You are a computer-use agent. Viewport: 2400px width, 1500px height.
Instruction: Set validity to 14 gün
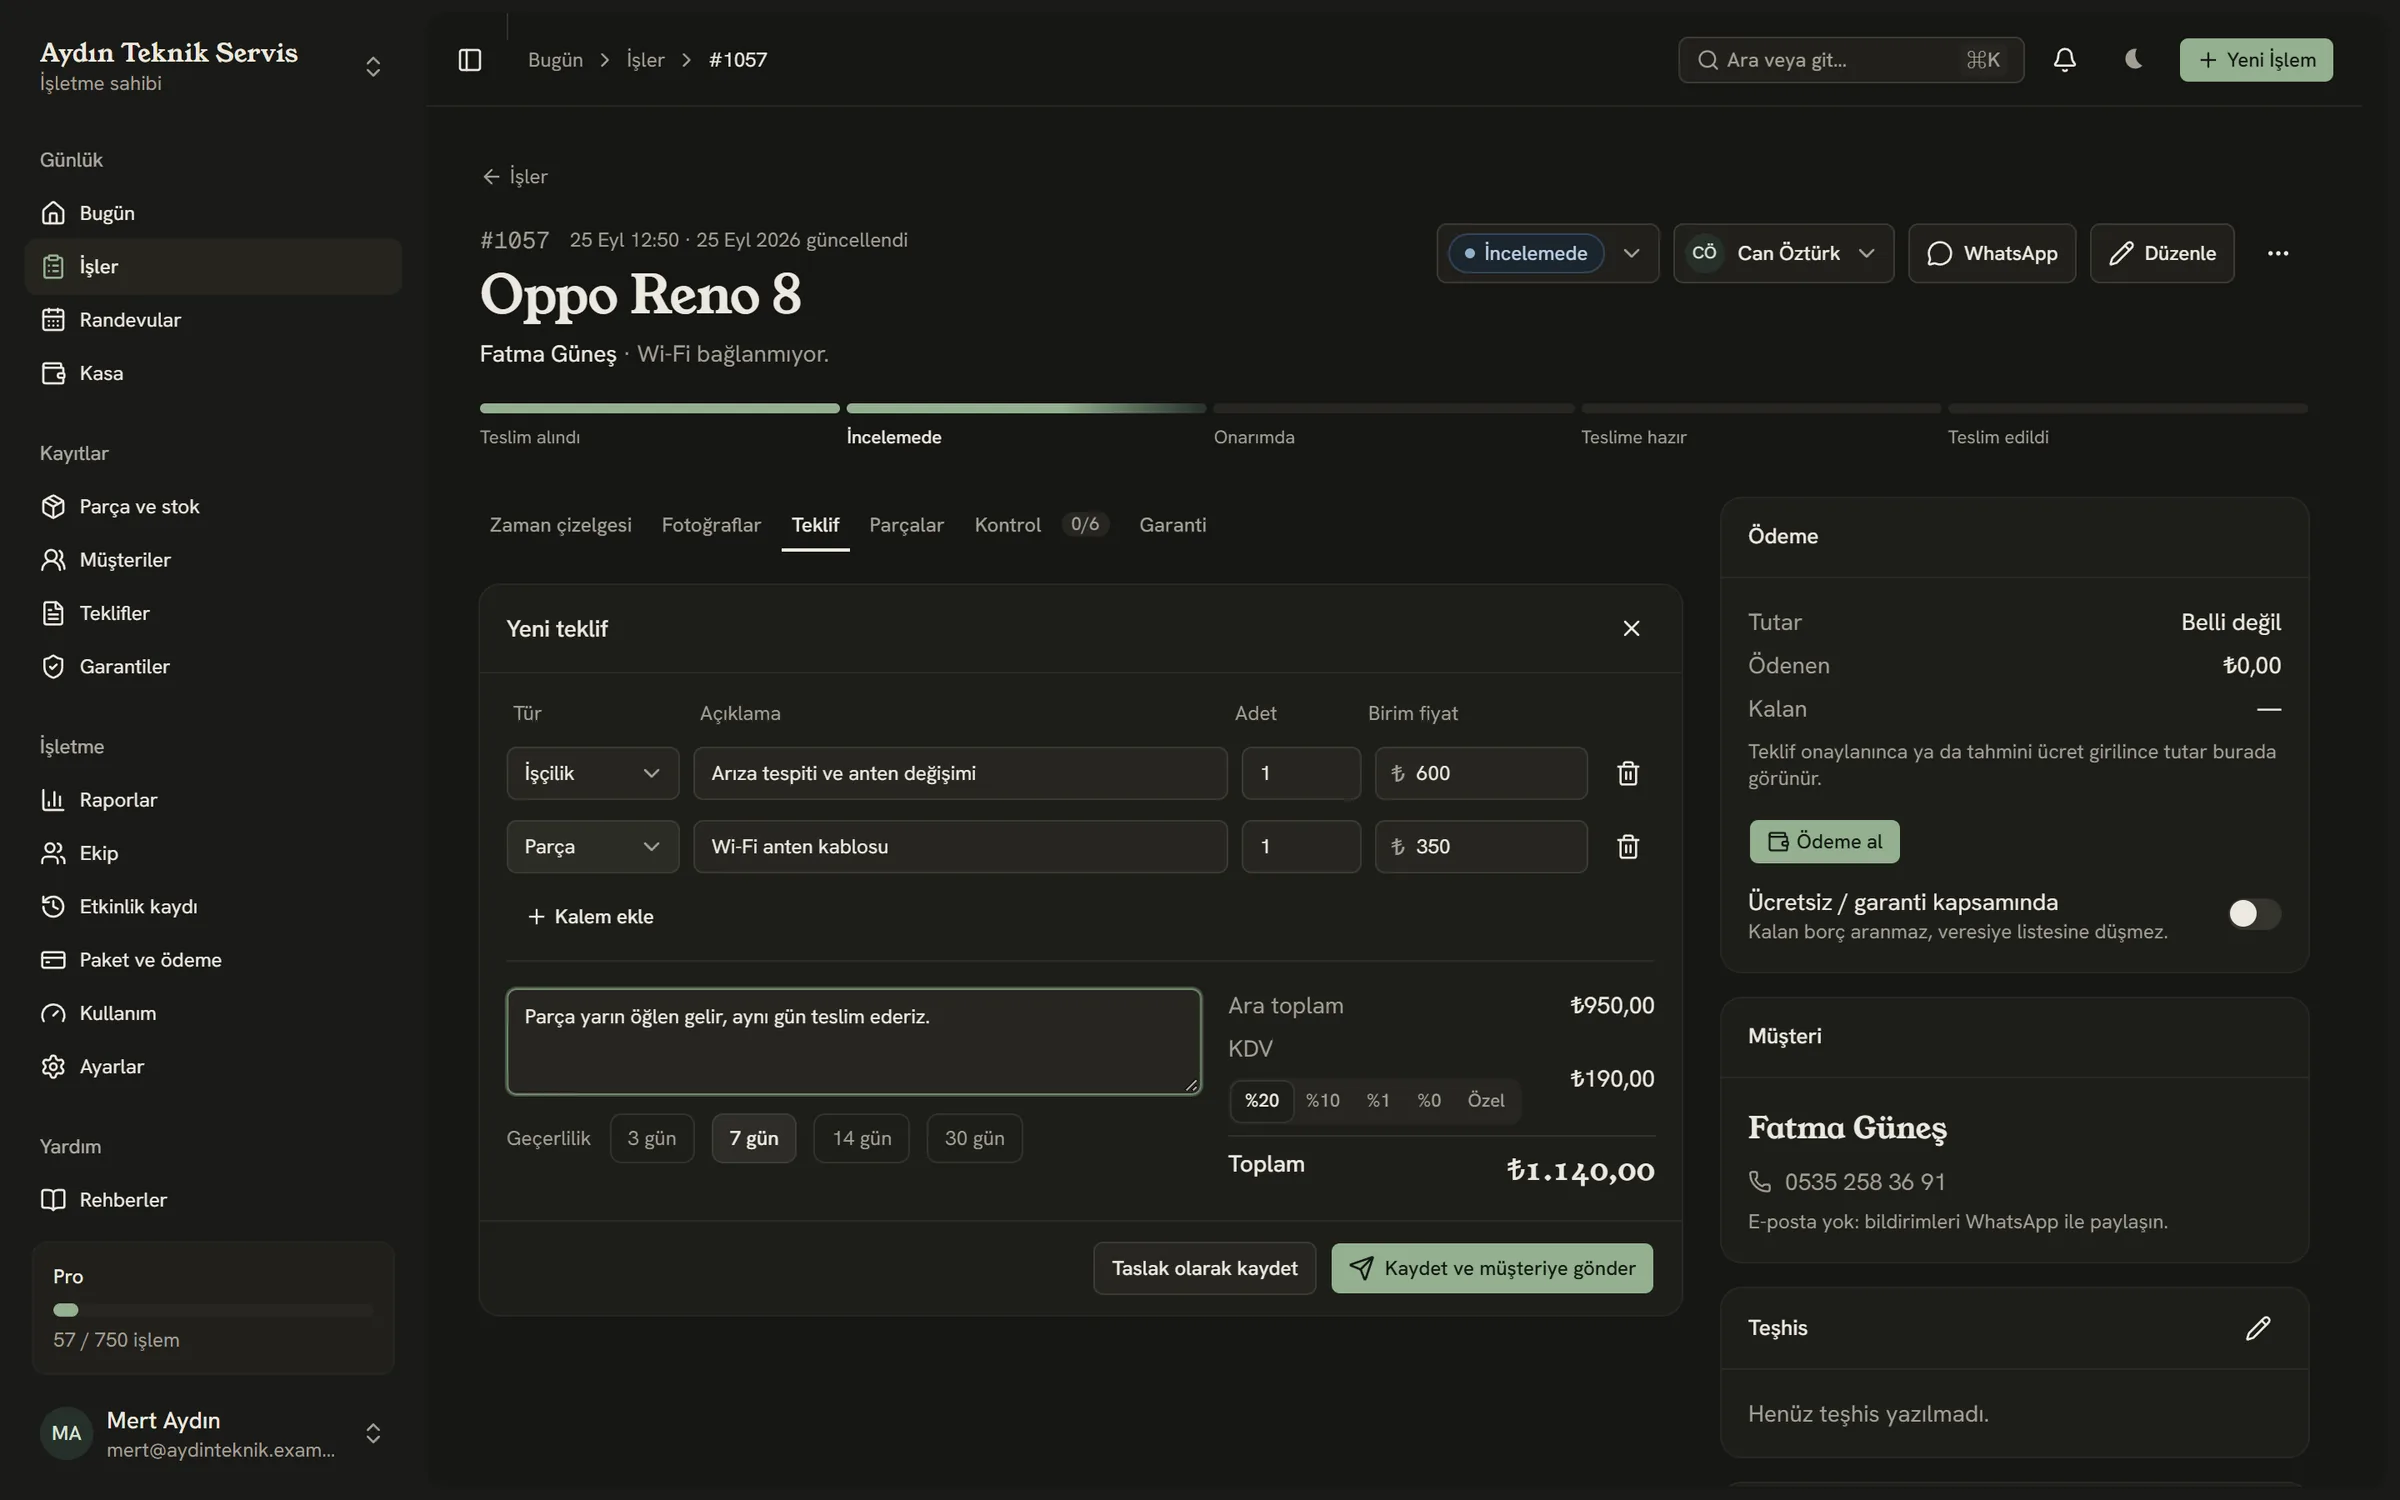pos(861,1138)
